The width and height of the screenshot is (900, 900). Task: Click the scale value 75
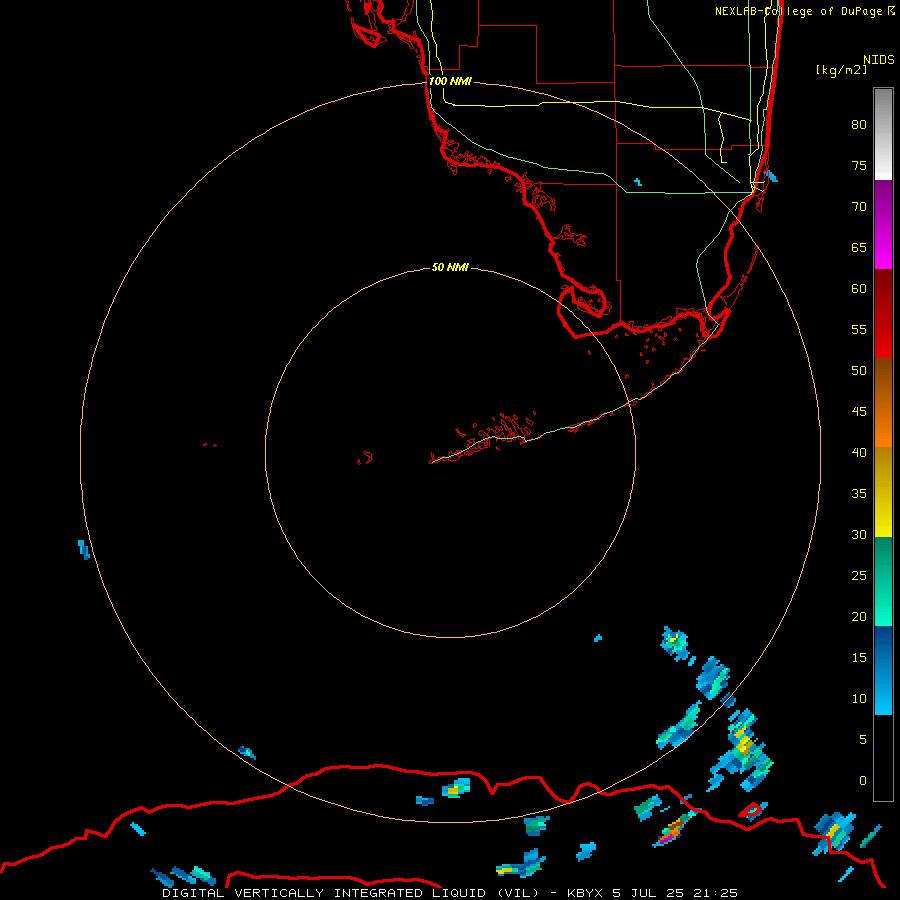coord(859,166)
